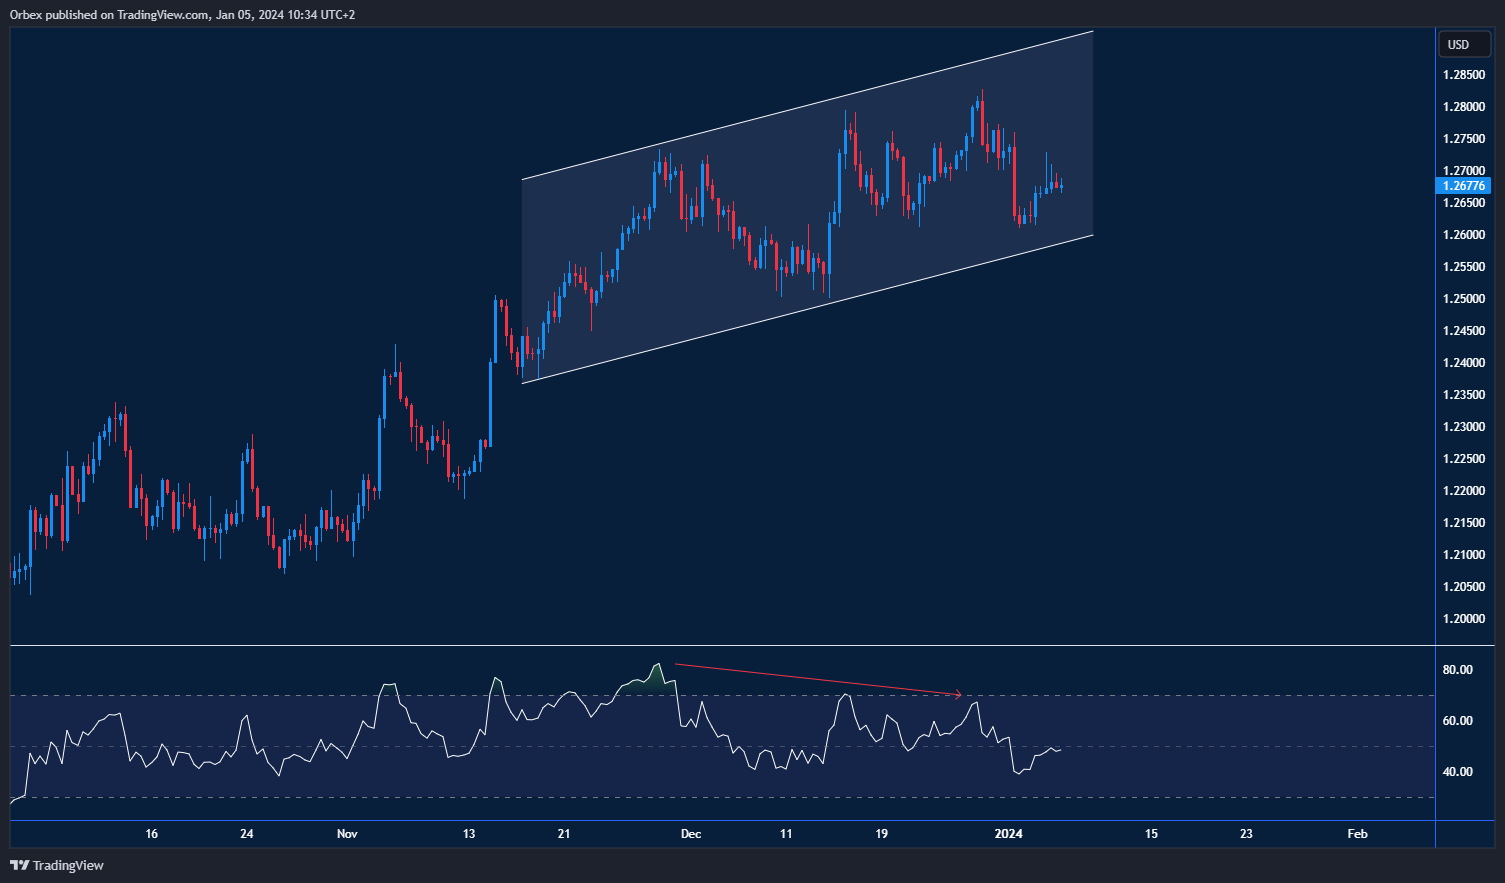Select the dashed 70 overbought line in RSI pane
The width and height of the screenshot is (1505, 883).
(1200, 694)
